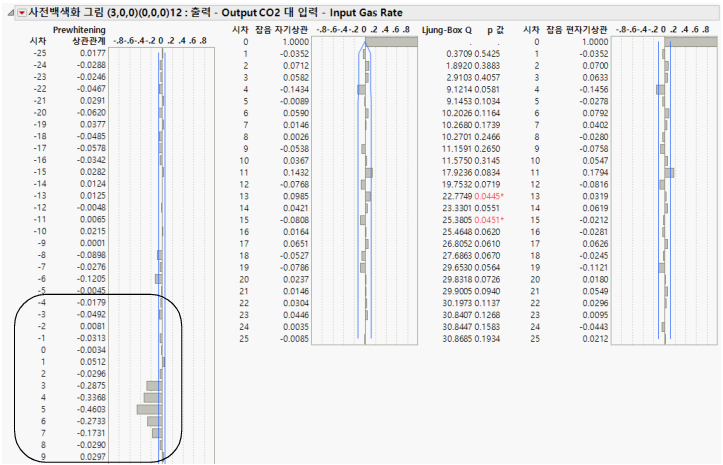723x465 pixels.
Task: Select noise autocorrelation value -0.1434 at lag 4
Action: tap(294, 89)
